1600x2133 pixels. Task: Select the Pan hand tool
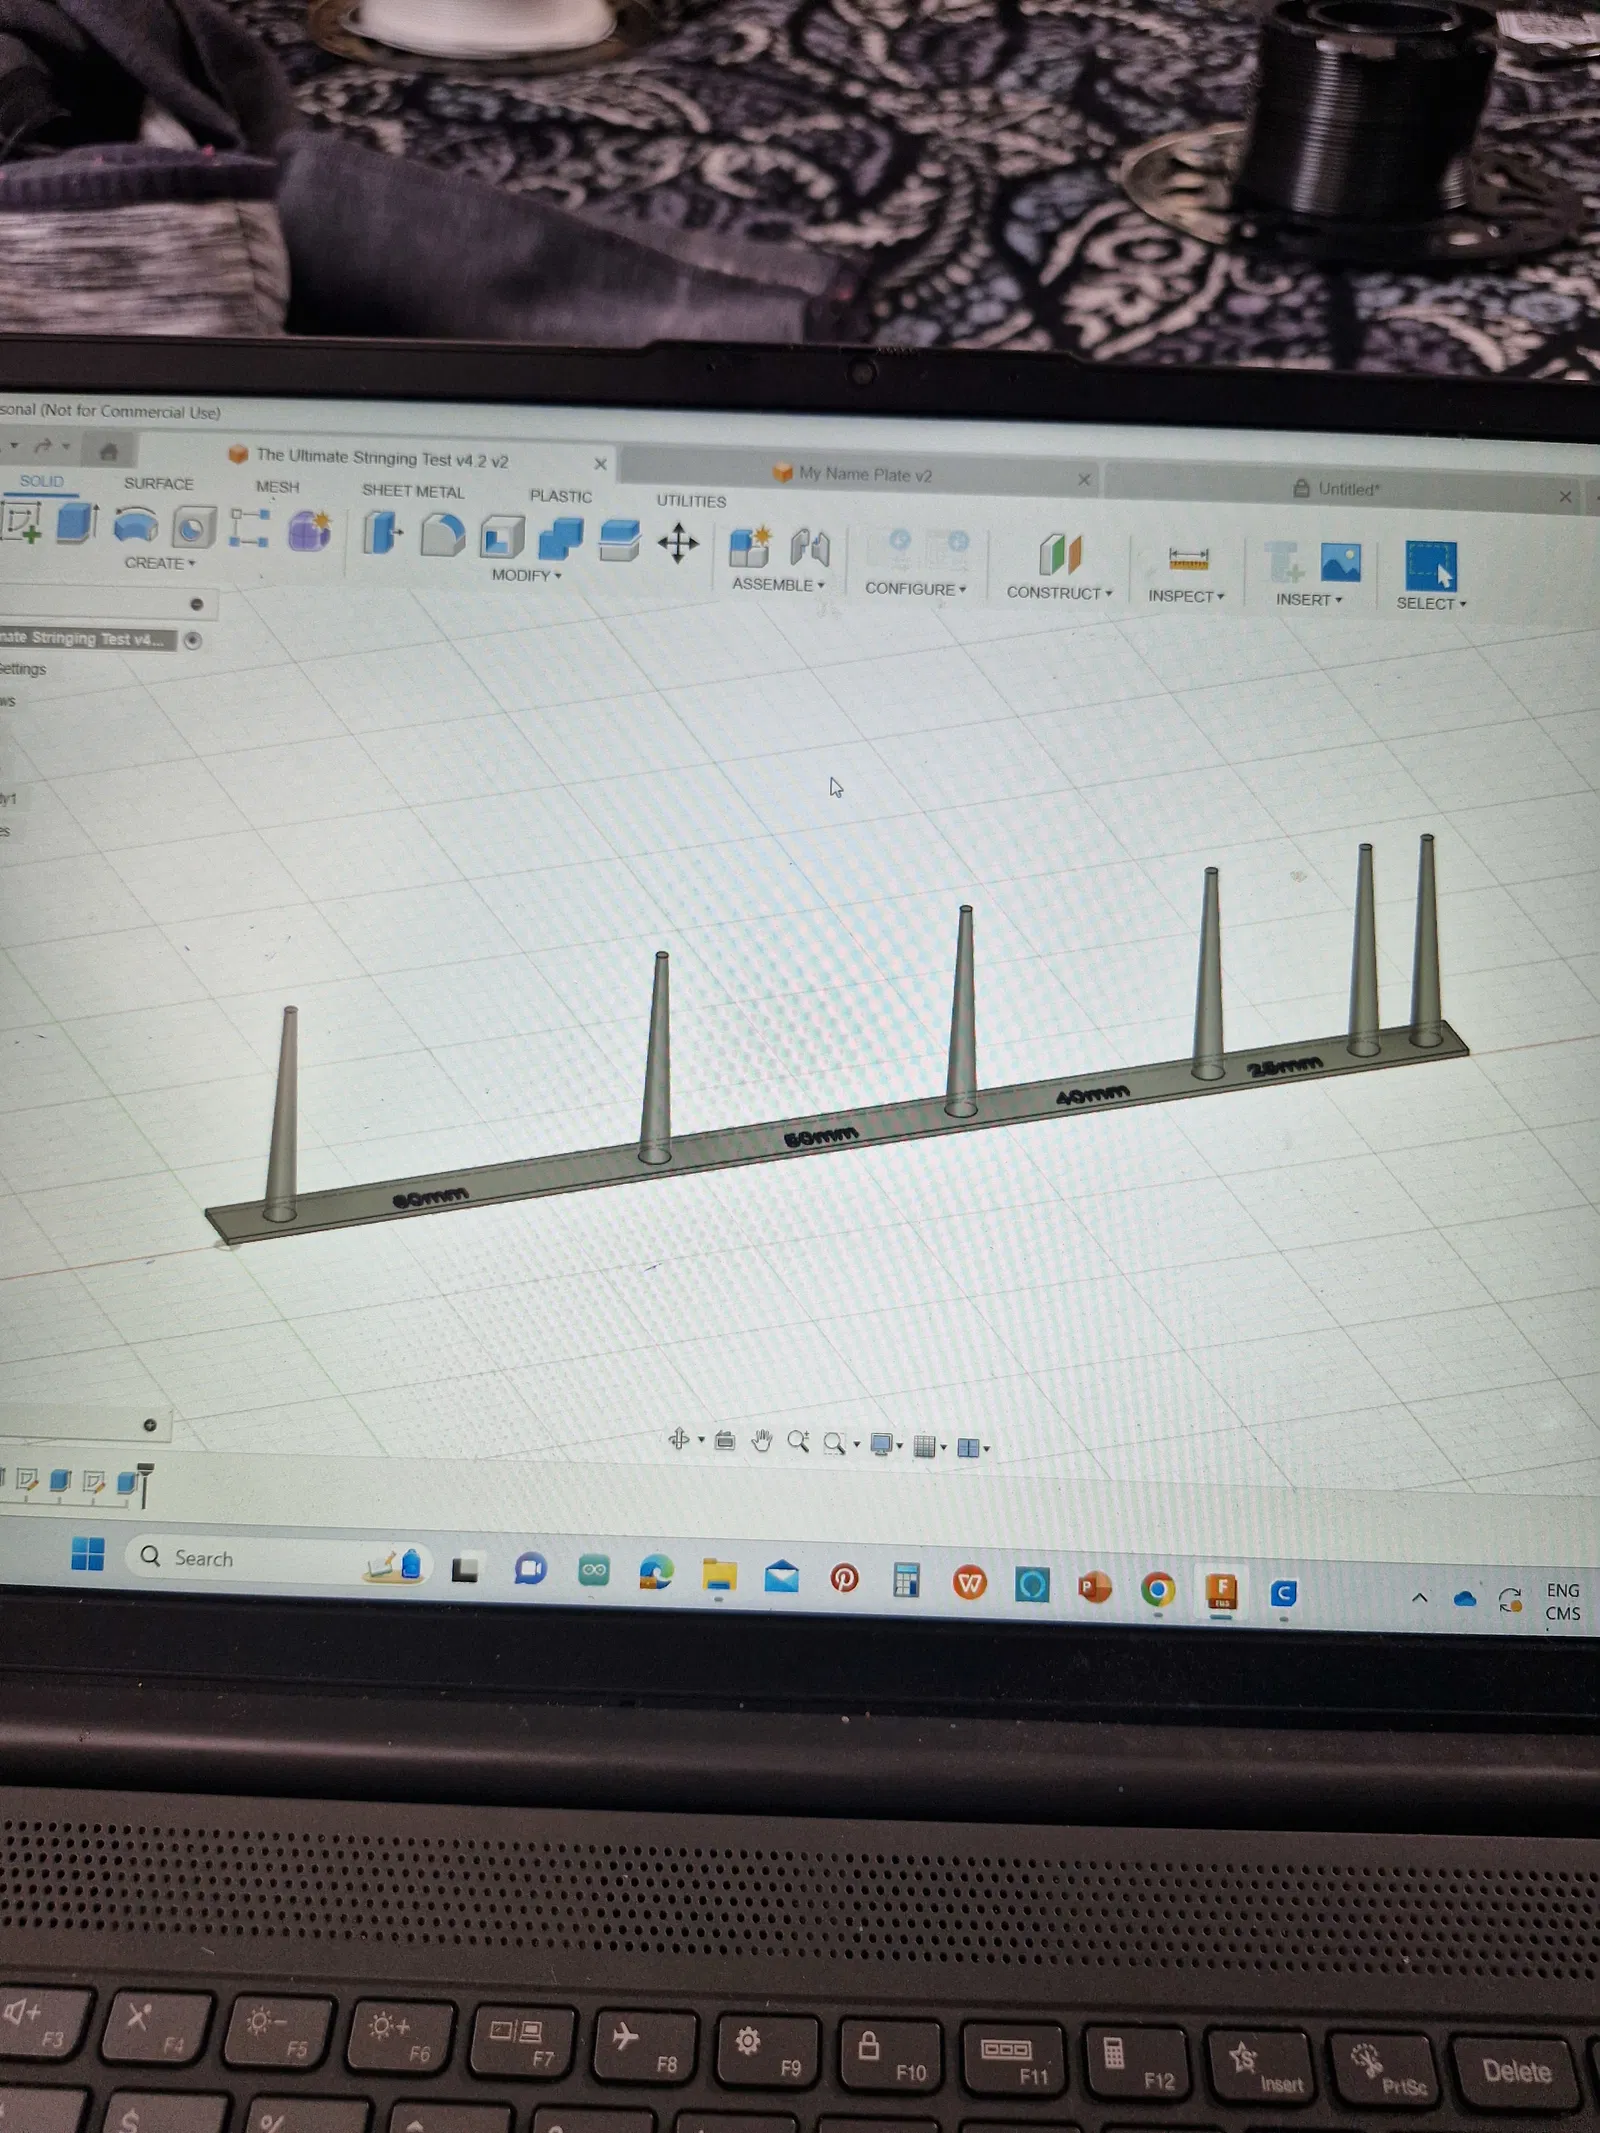coord(762,1441)
